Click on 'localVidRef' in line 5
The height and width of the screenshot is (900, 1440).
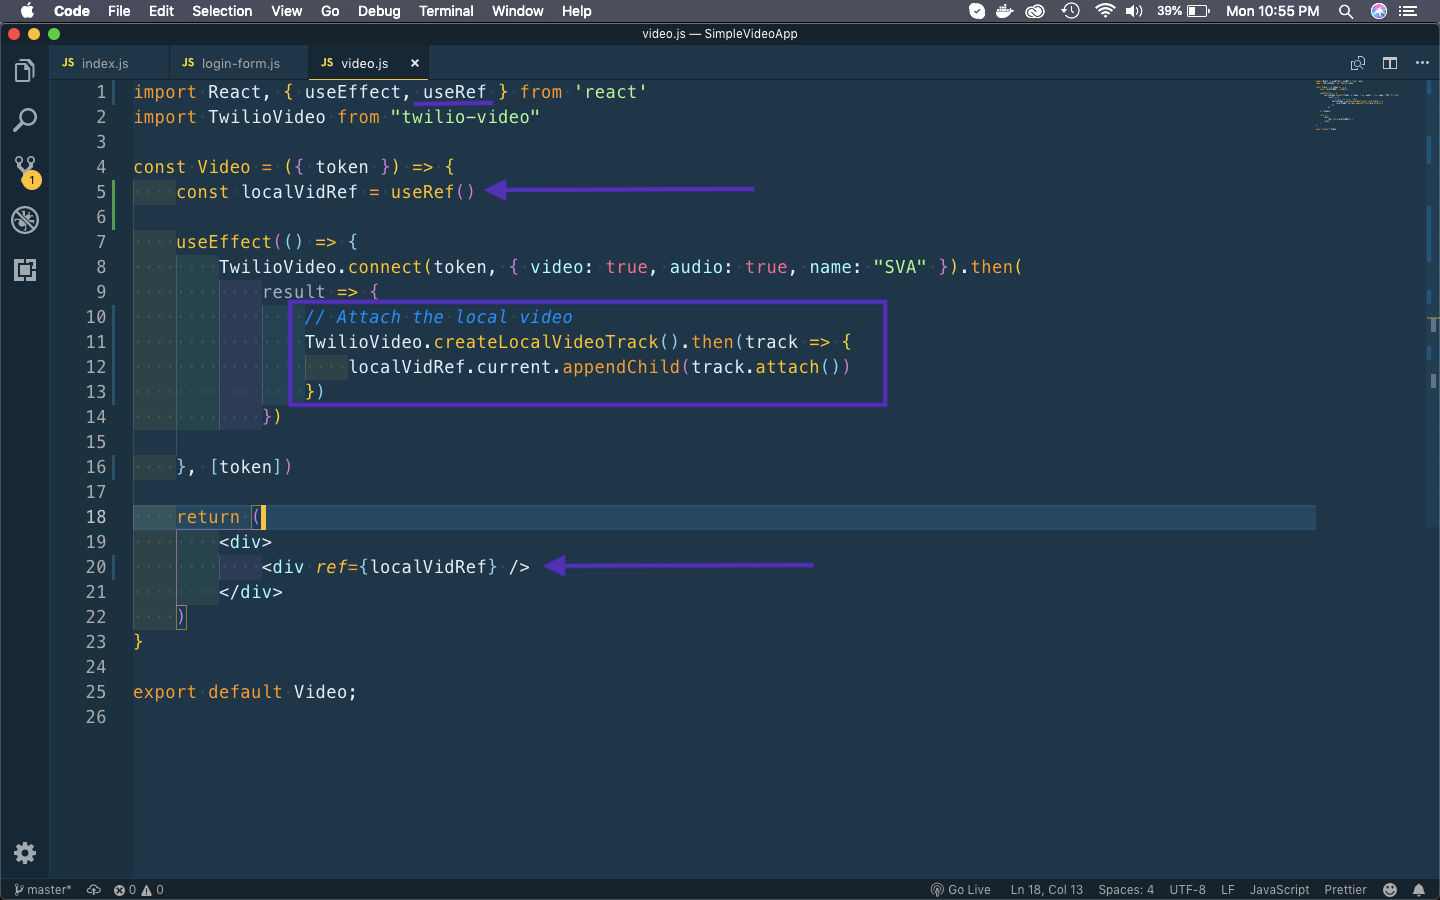(299, 192)
